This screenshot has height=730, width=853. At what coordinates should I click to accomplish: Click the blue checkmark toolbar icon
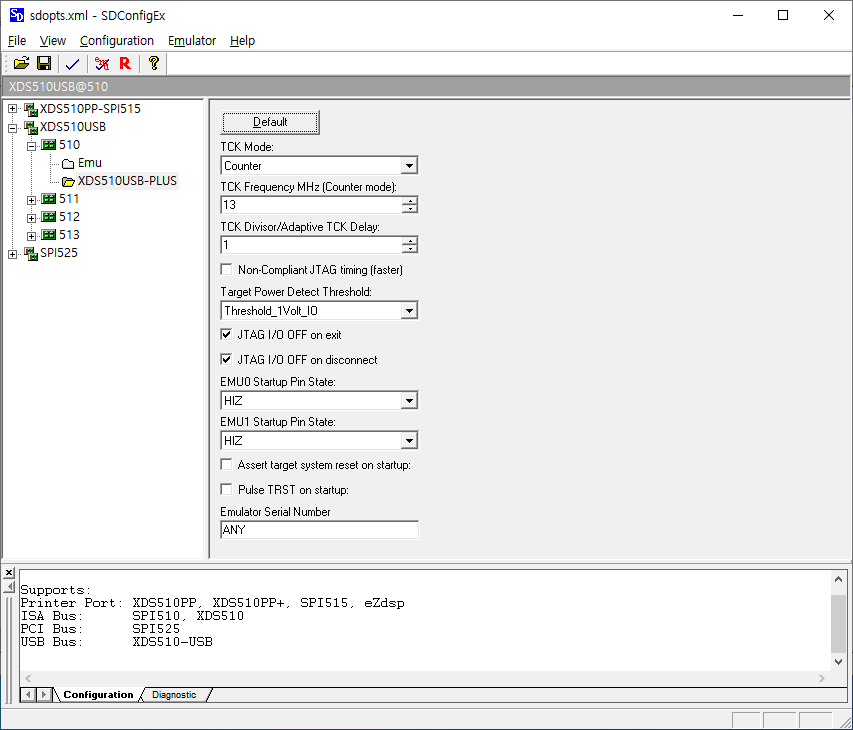tap(72, 64)
